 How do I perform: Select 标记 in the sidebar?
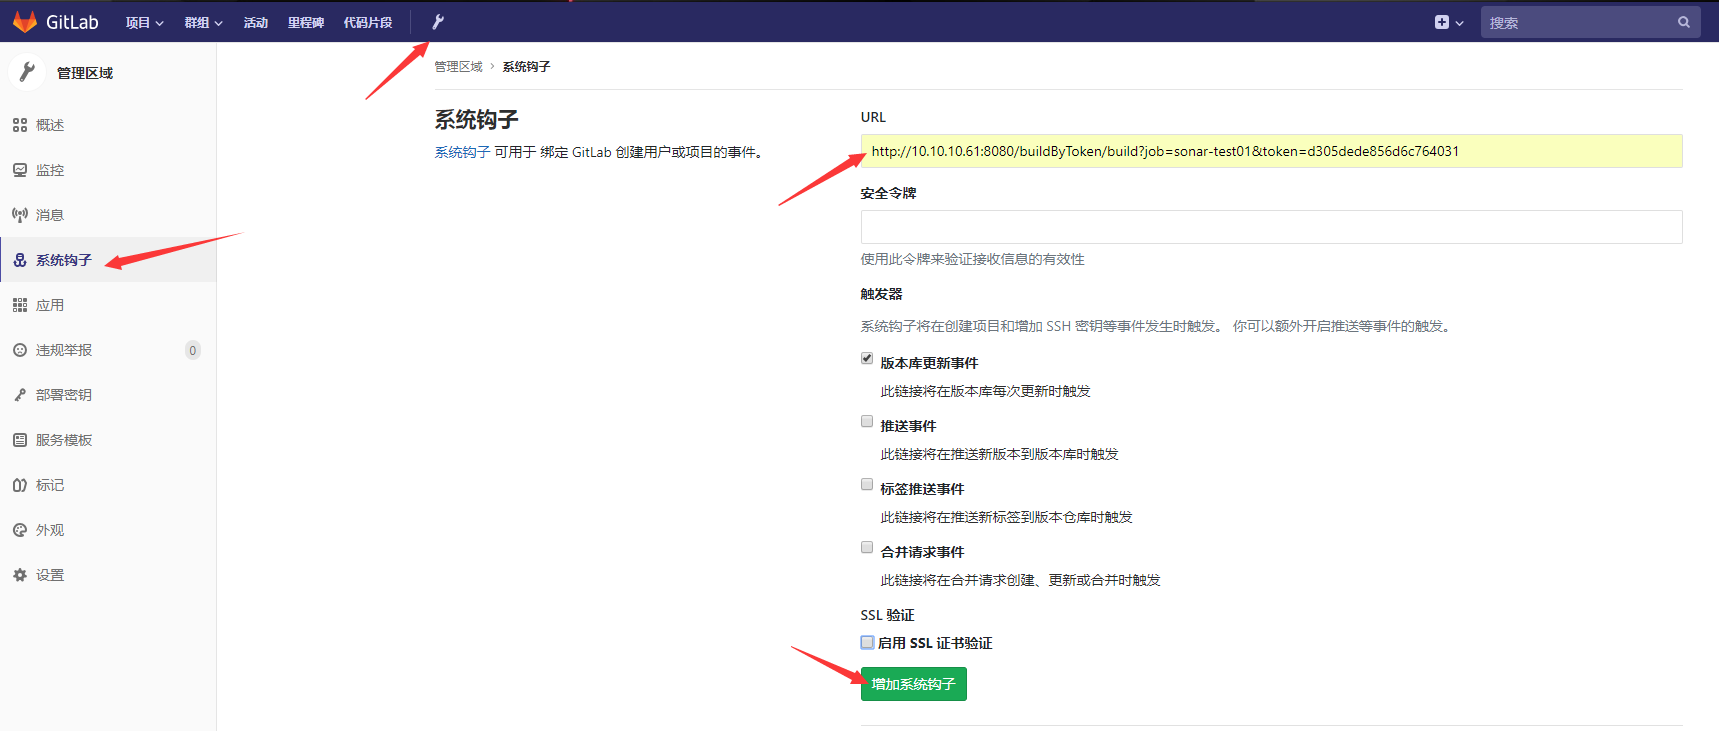click(108, 485)
